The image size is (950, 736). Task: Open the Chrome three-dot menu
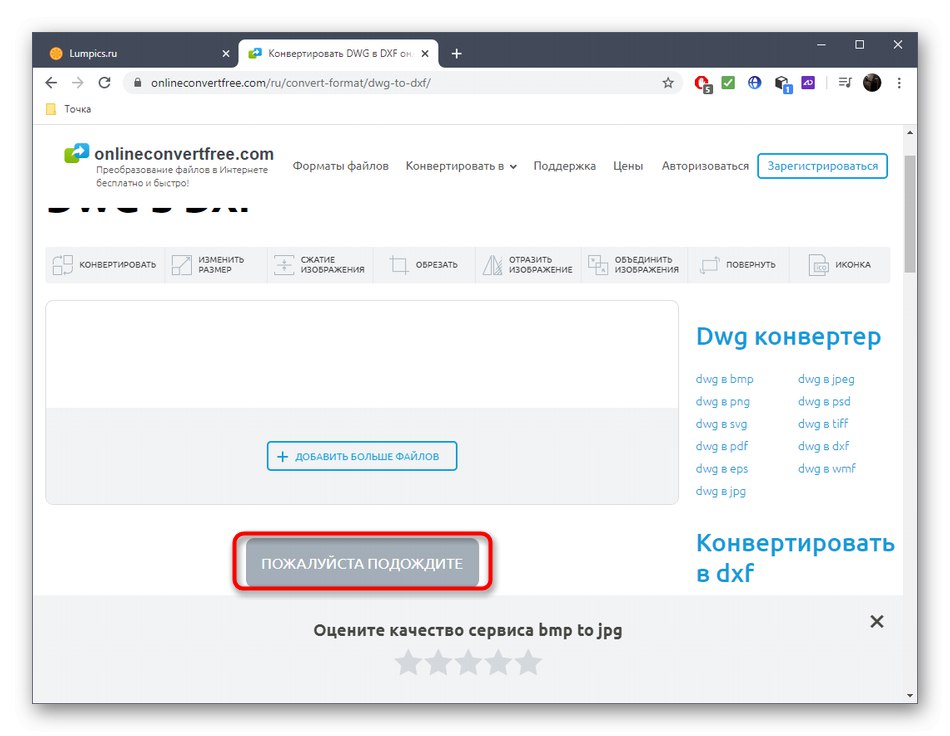click(899, 82)
